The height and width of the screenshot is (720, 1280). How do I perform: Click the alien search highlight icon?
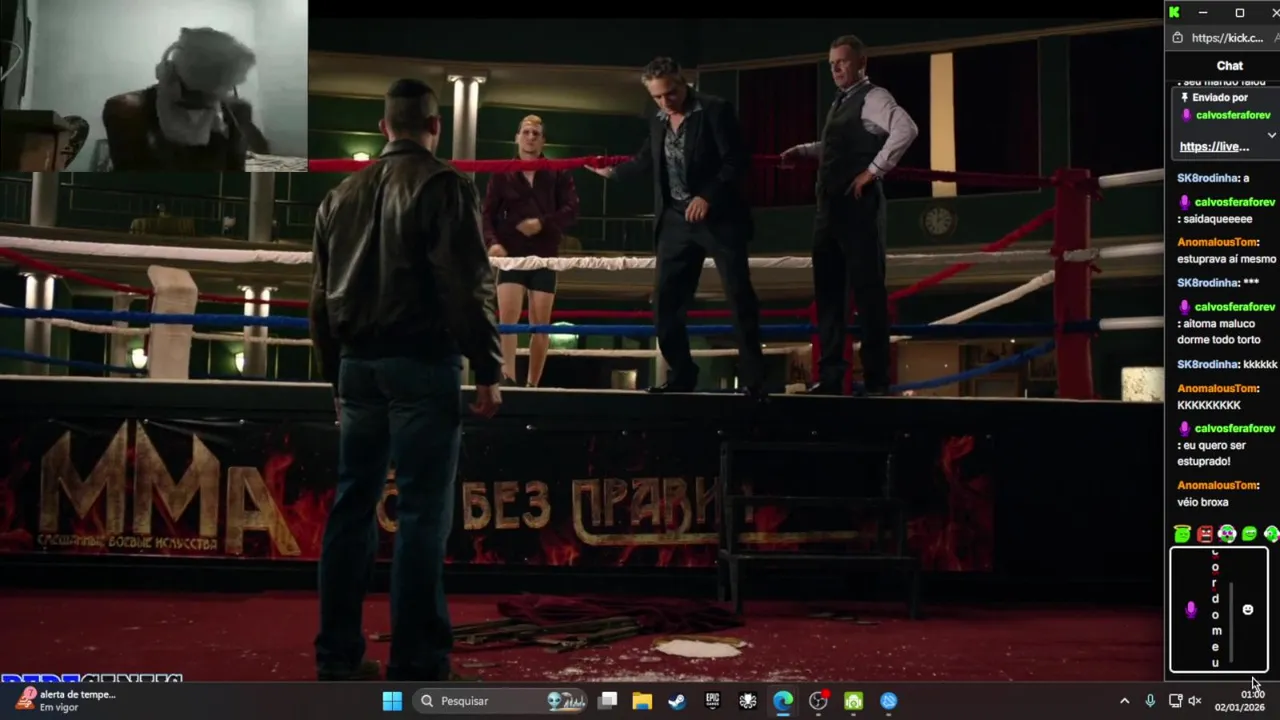(x=566, y=701)
